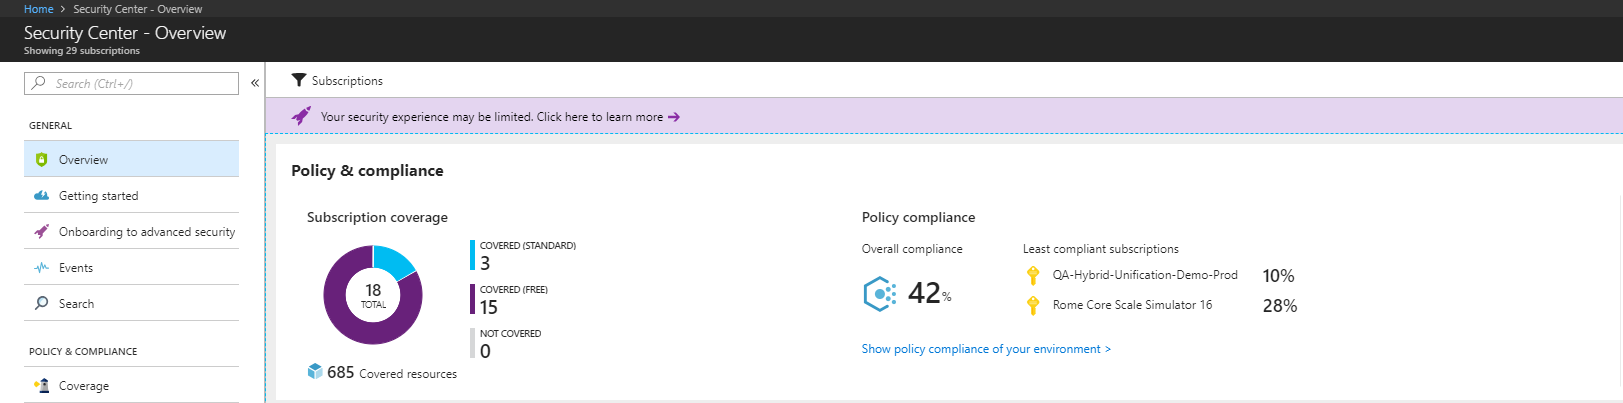Click the Search (Ctrl+/) input field
The image size is (1623, 403).
tap(131, 83)
